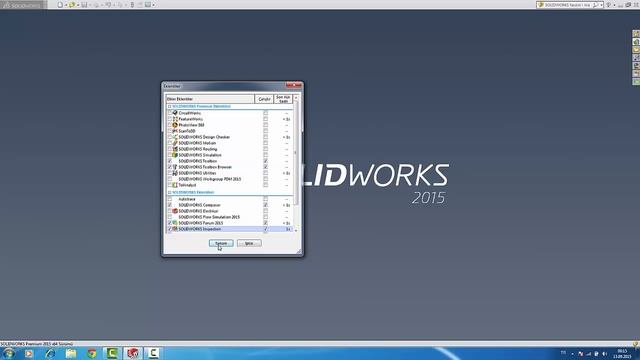Click the clock in the system tray
Image resolution: width=640 pixels, height=360 pixels.
[622, 353]
